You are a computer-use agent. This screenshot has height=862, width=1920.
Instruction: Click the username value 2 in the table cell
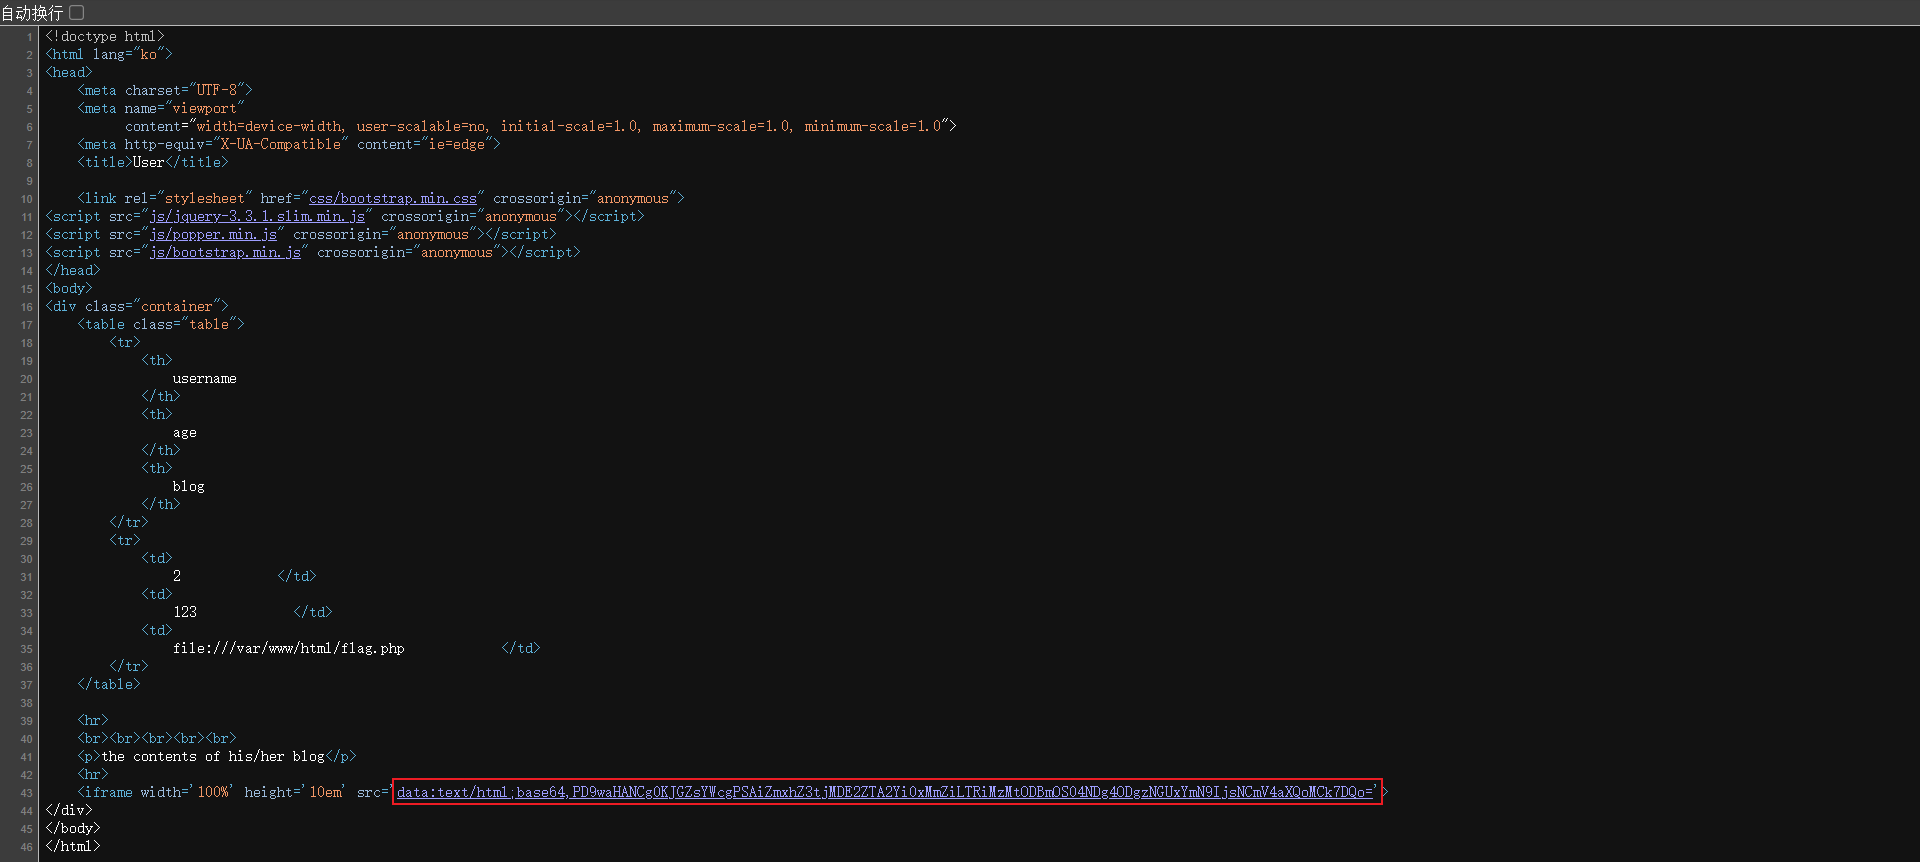coord(177,577)
